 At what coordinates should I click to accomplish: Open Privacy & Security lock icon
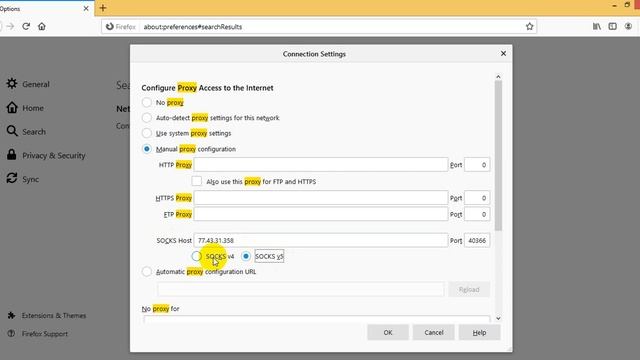[12, 155]
